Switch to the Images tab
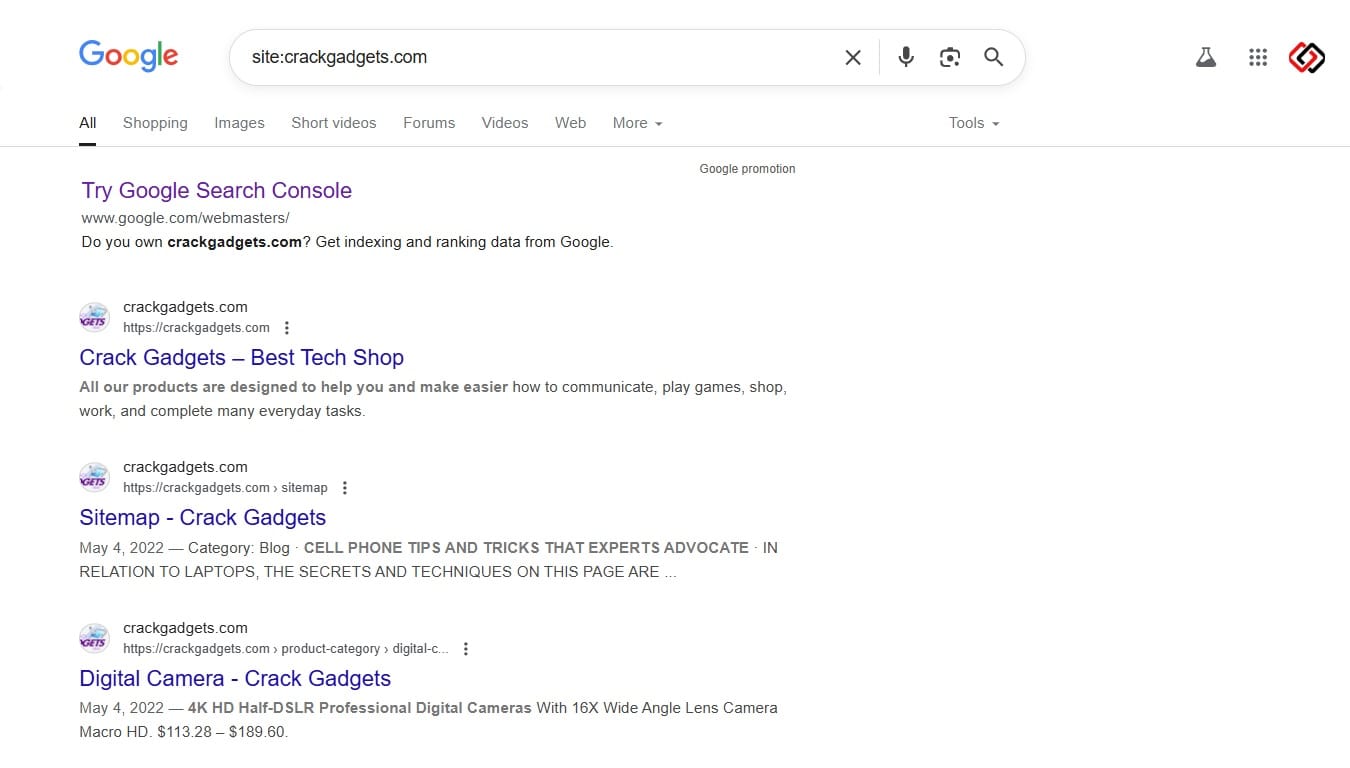This screenshot has width=1350, height=768. pyautogui.click(x=239, y=123)
